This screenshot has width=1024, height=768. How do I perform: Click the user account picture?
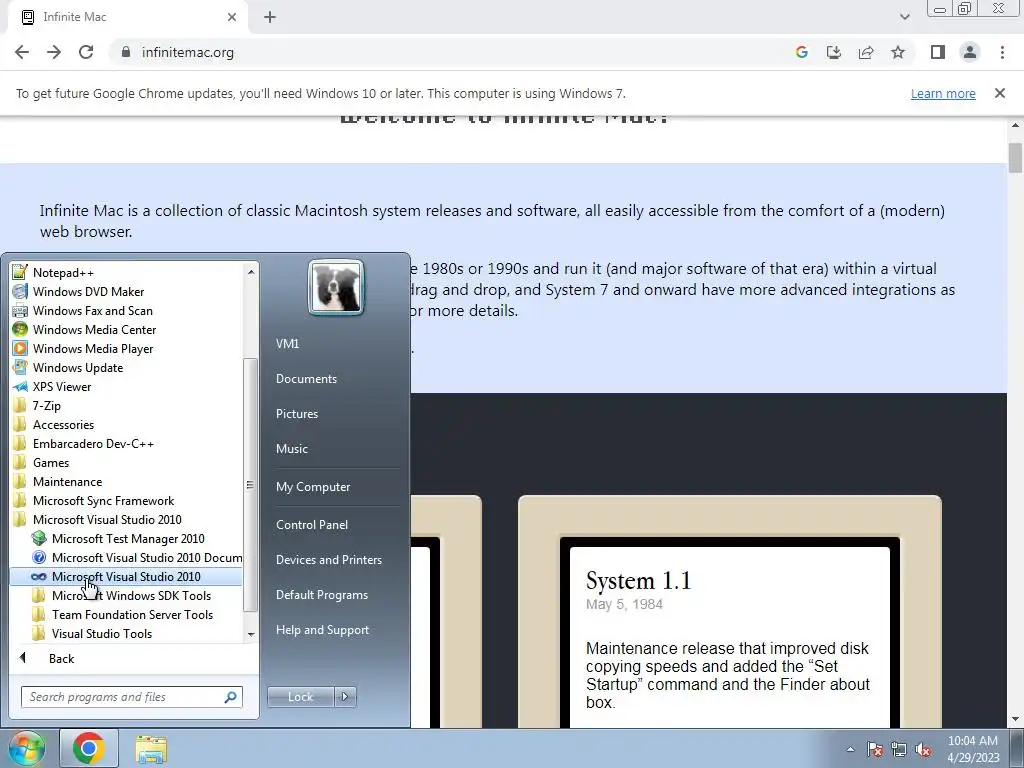pyautogui.click(x=336, y=287)
